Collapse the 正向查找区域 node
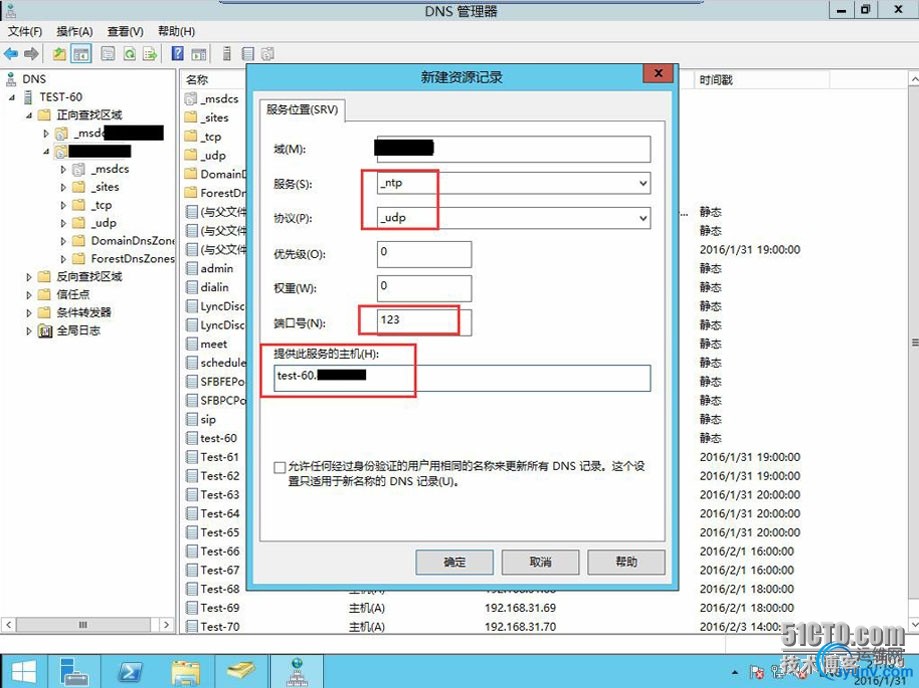The width and height of the screenshot is (919, 688). [x=29, y=115]
